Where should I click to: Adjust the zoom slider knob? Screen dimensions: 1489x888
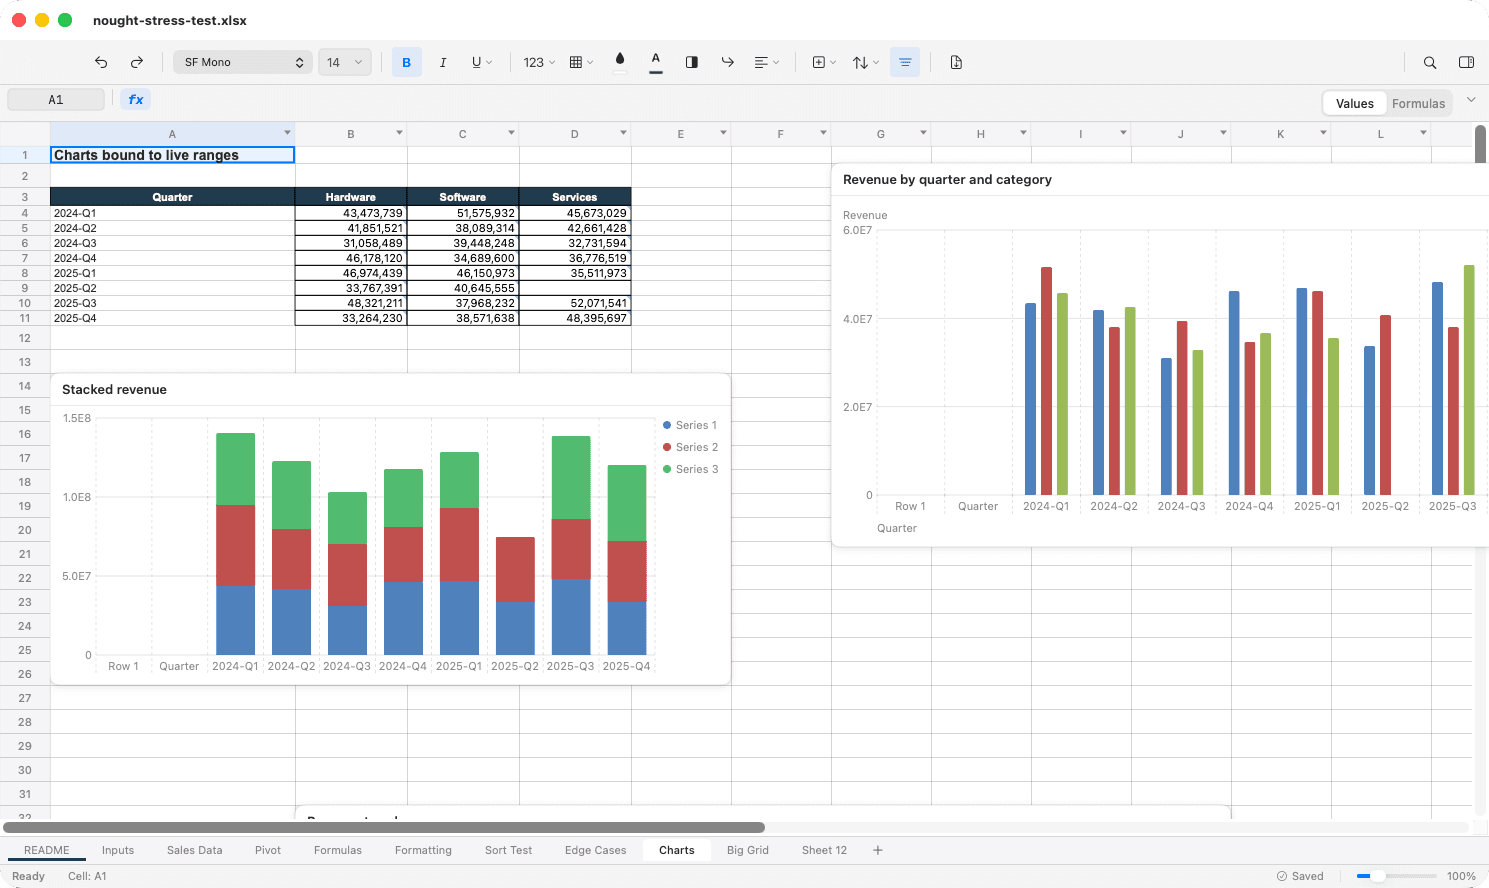1378,876
